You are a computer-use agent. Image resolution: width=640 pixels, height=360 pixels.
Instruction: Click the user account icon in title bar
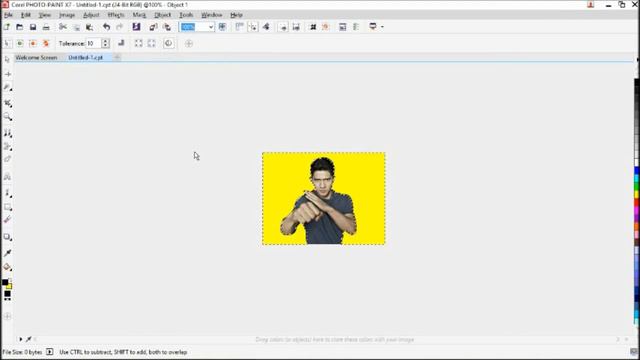(x=591, y=4)
